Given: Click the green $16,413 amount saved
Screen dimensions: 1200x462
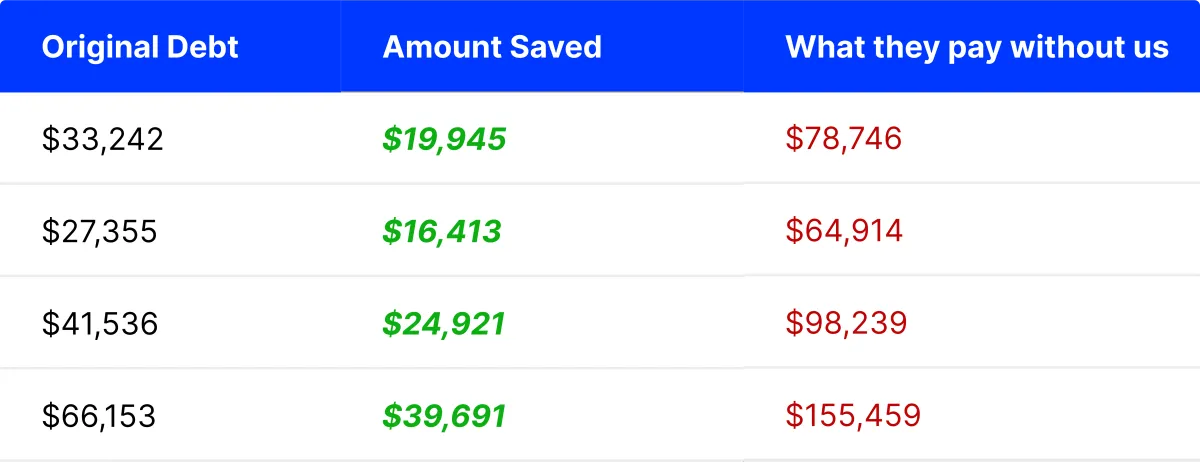Looking at the screenshot, I should (441, 232).
